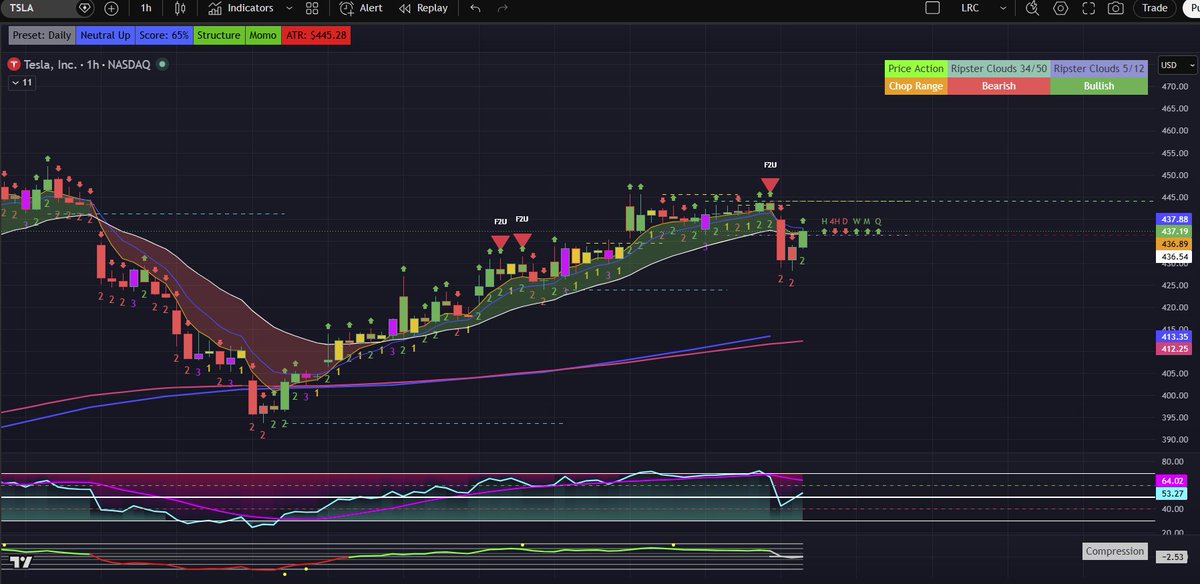Click the green market status dot
The width and height of the screenshot is (1200, 584).
pos(162,64)
